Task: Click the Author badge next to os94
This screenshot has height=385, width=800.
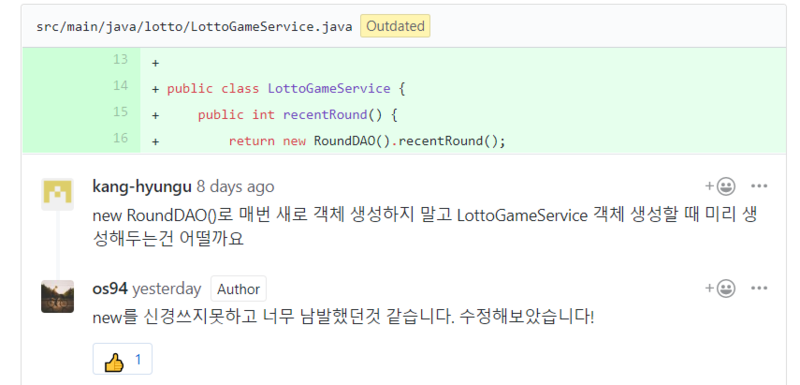Action: (x=238, y=289)
